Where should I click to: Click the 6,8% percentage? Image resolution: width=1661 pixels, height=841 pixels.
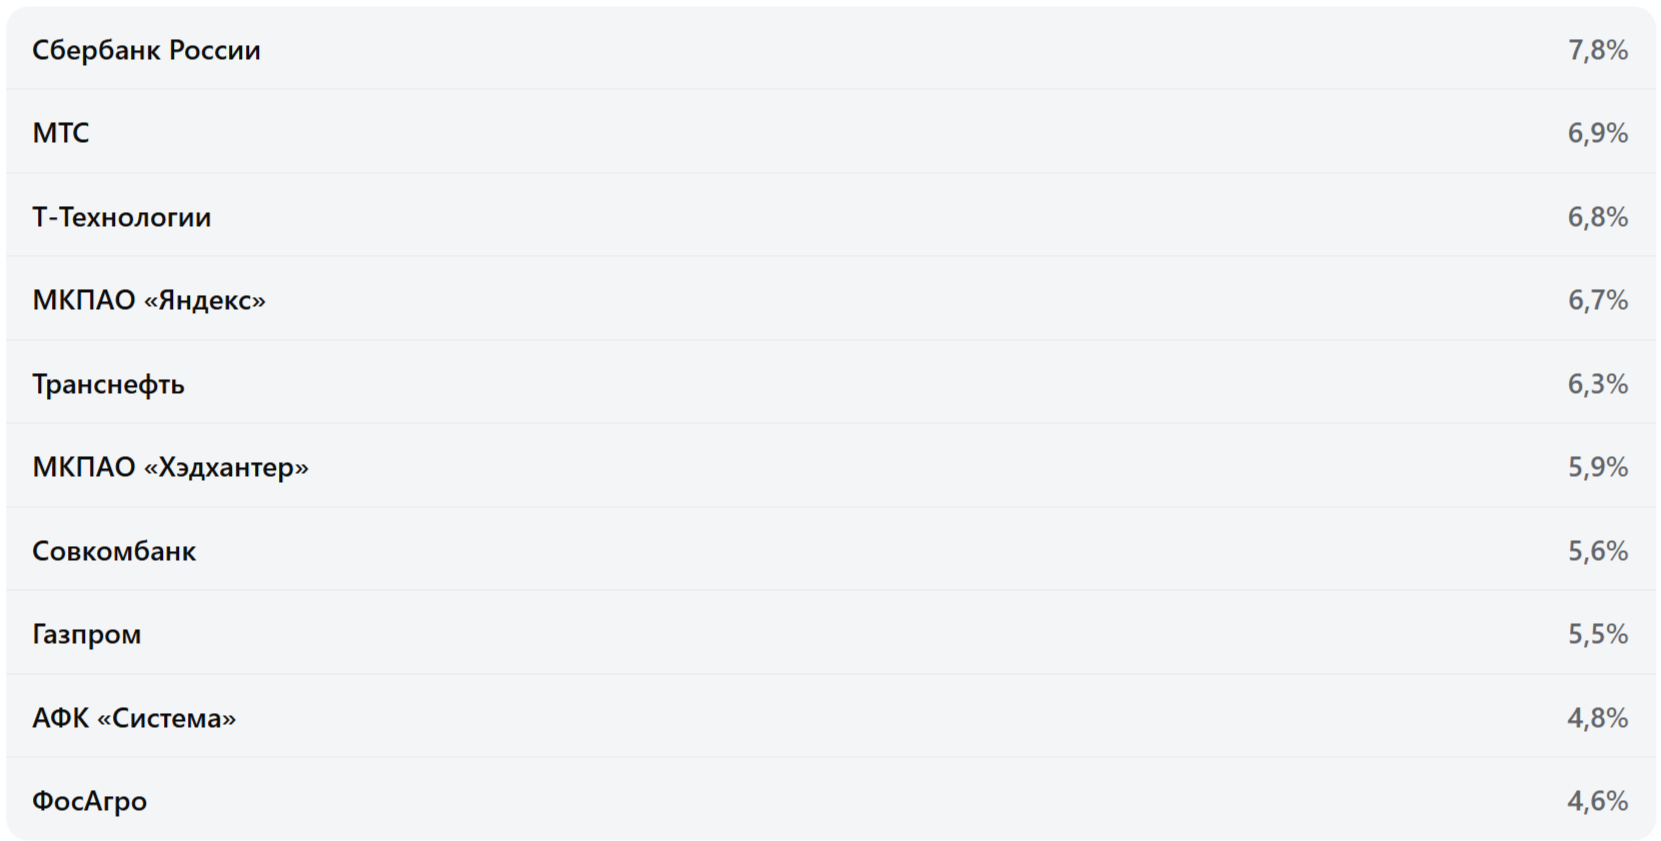[x=1597, y=217]
